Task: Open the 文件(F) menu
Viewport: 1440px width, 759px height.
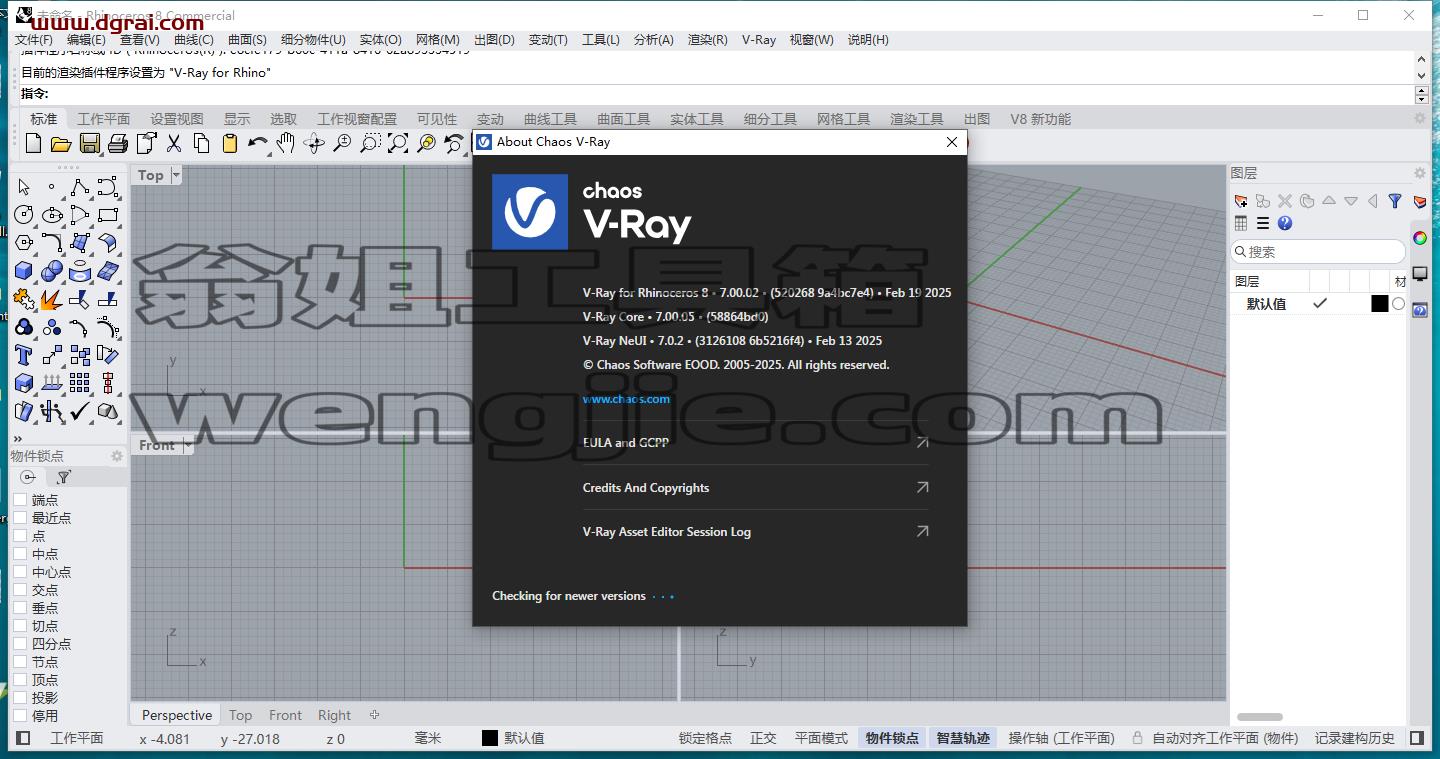Action: point(34,40)
